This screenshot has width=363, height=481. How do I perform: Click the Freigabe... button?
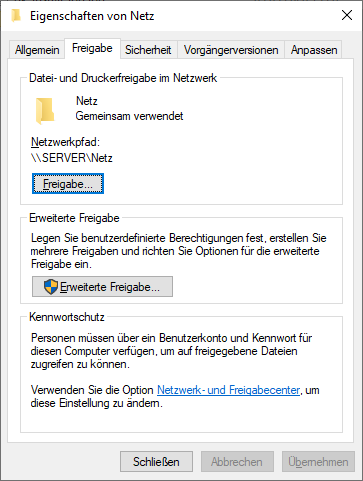(x=68, y=184)
